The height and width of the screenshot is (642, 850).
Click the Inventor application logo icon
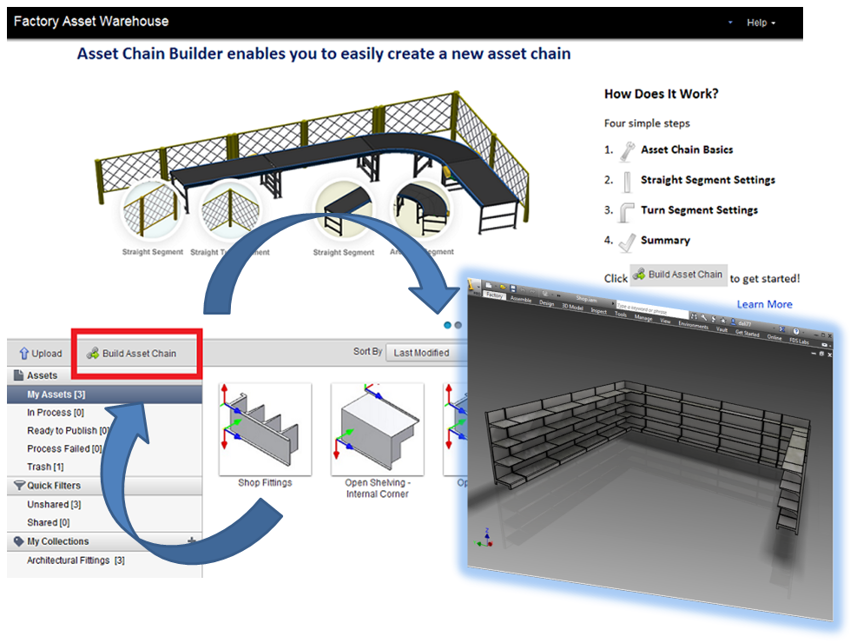coord(471,284)
